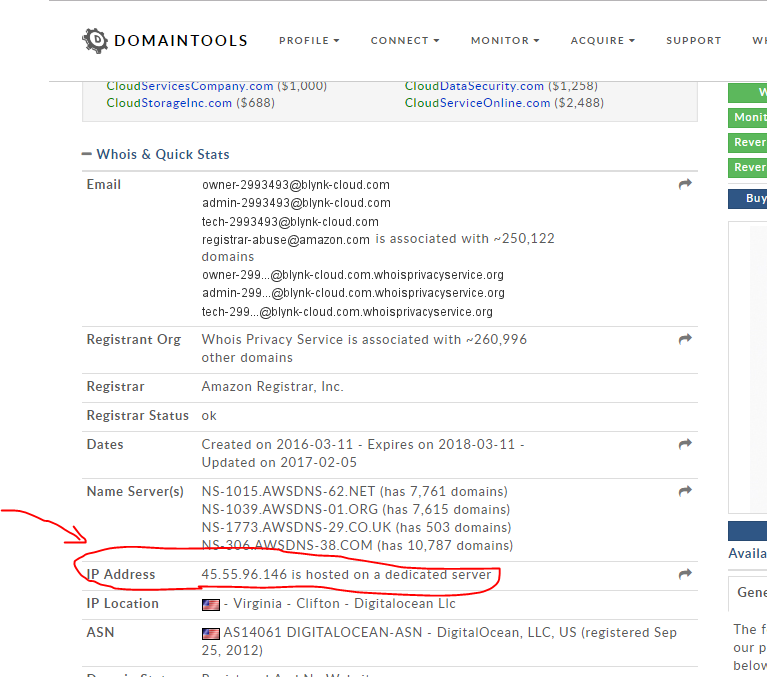Click the first green Rever button in sidebar
This screenshot has width=767, height=677.
747,142
